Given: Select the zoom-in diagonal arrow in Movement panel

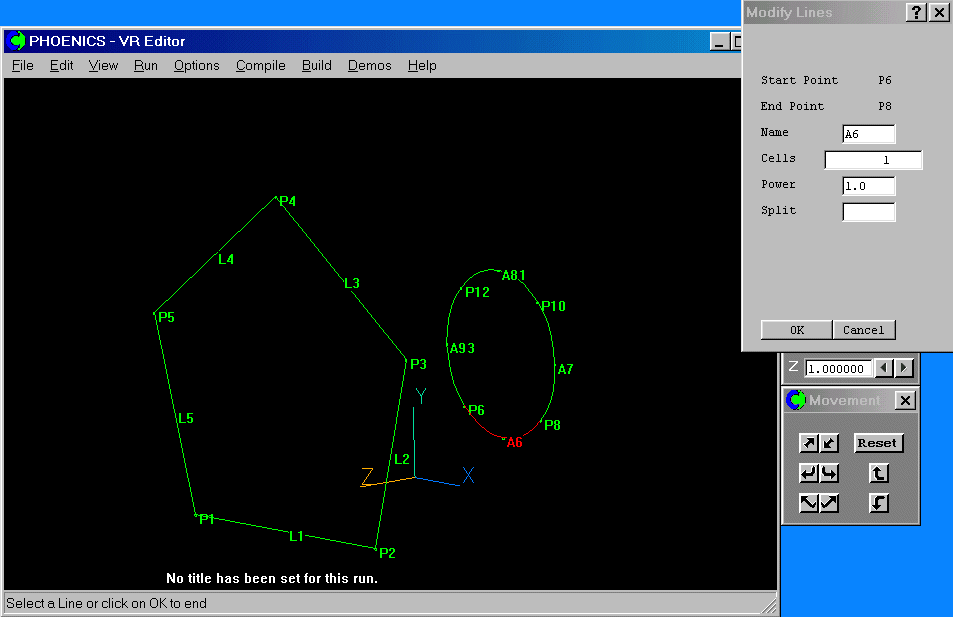Looking at the screenshot, I should 807,443.
